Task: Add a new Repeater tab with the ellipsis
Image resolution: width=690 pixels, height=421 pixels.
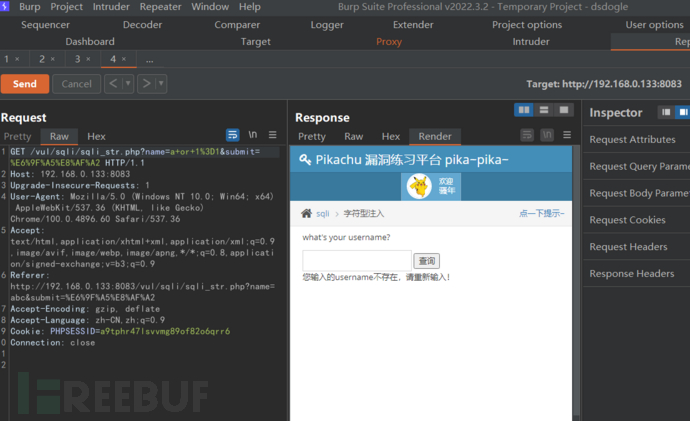Action: point(150,60)
